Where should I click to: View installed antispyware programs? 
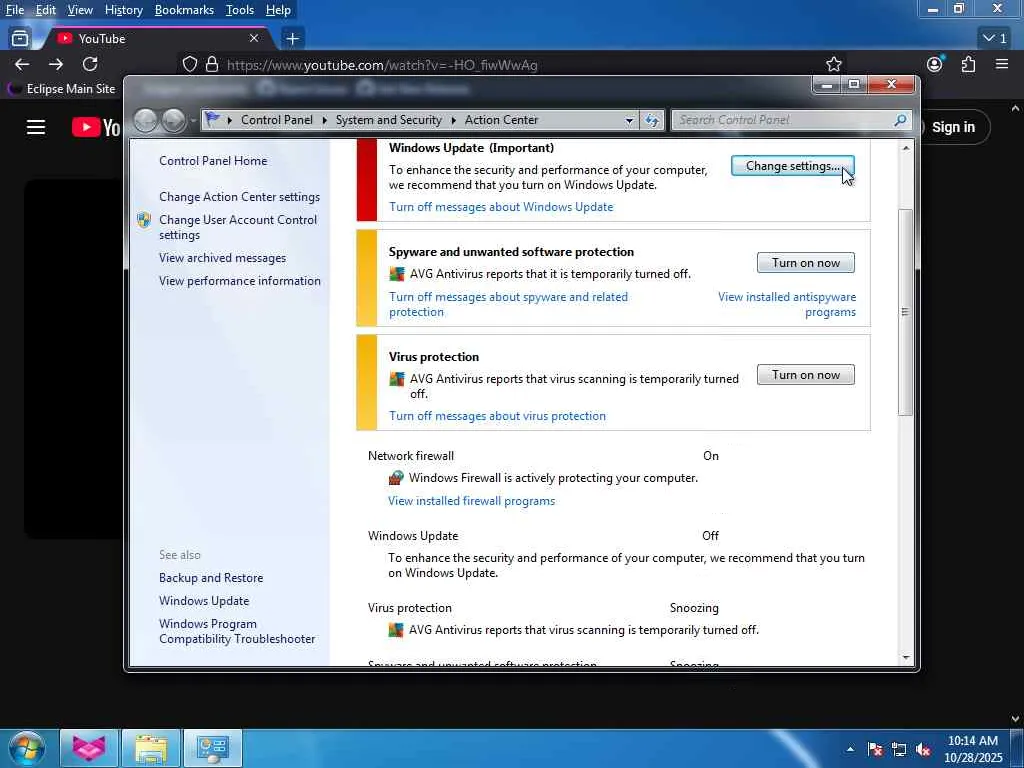pos(787,304)
